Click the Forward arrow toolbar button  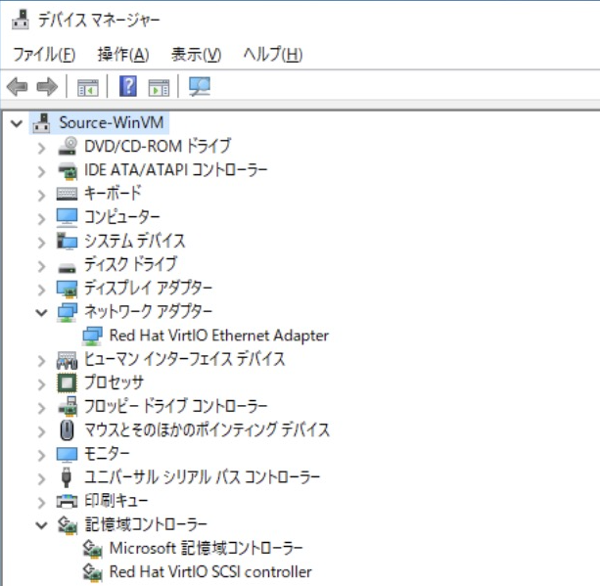47,87
